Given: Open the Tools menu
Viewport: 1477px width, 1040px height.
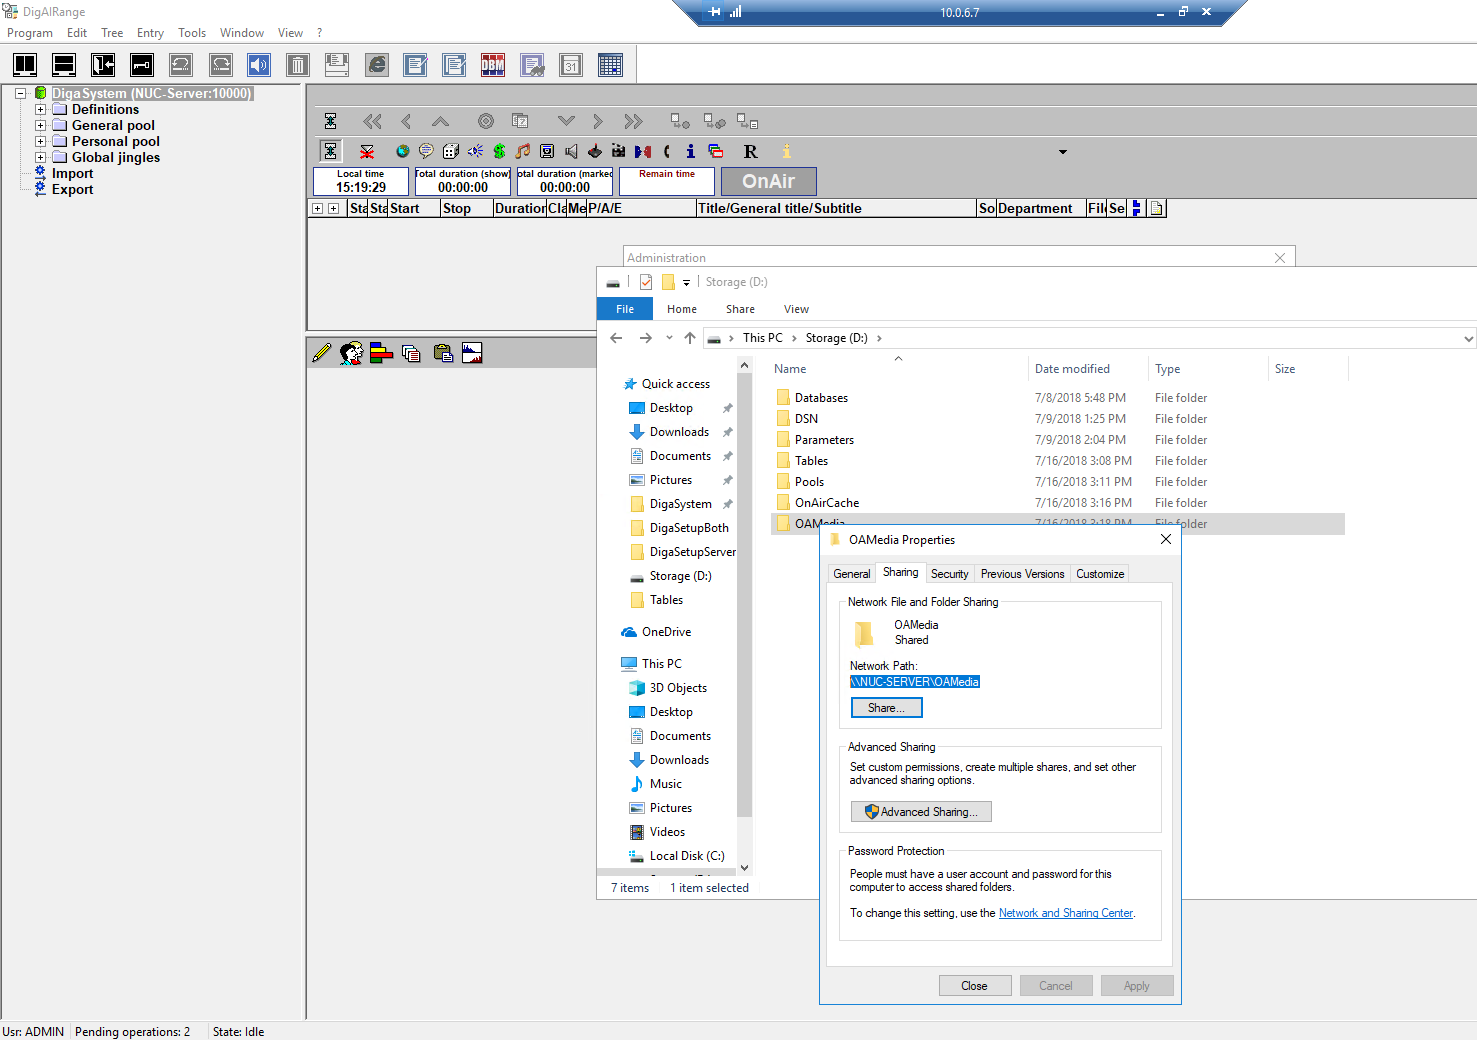Looking at the screenshot, I should 192,33.
